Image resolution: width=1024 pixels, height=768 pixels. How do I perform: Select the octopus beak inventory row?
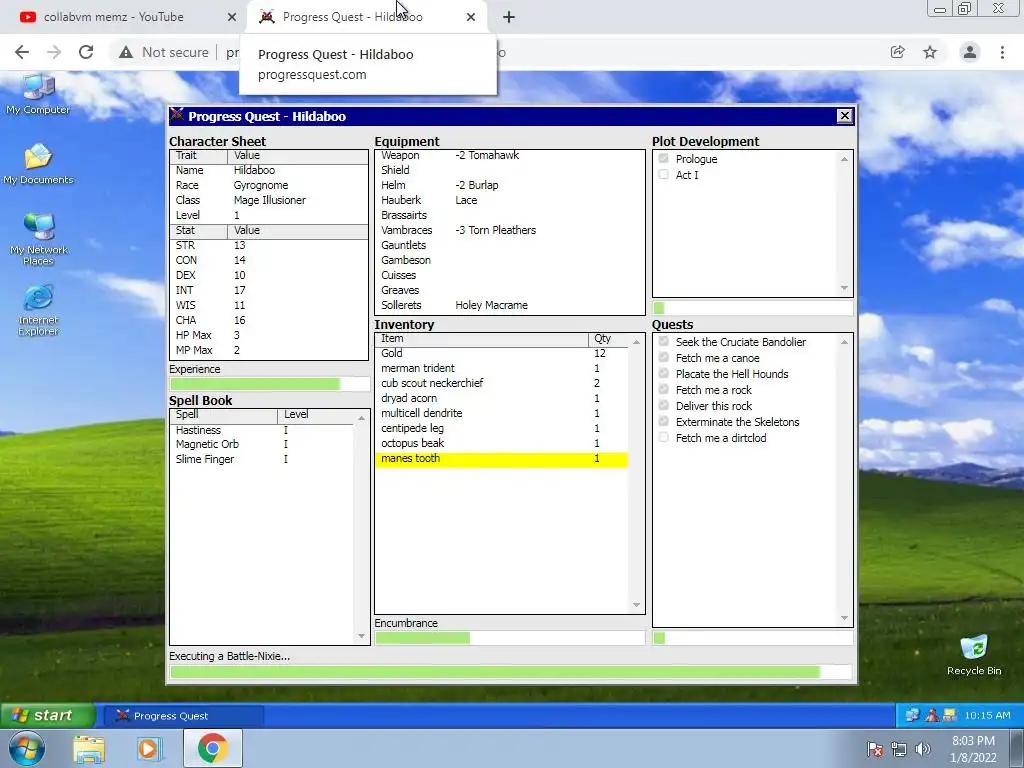502,443
